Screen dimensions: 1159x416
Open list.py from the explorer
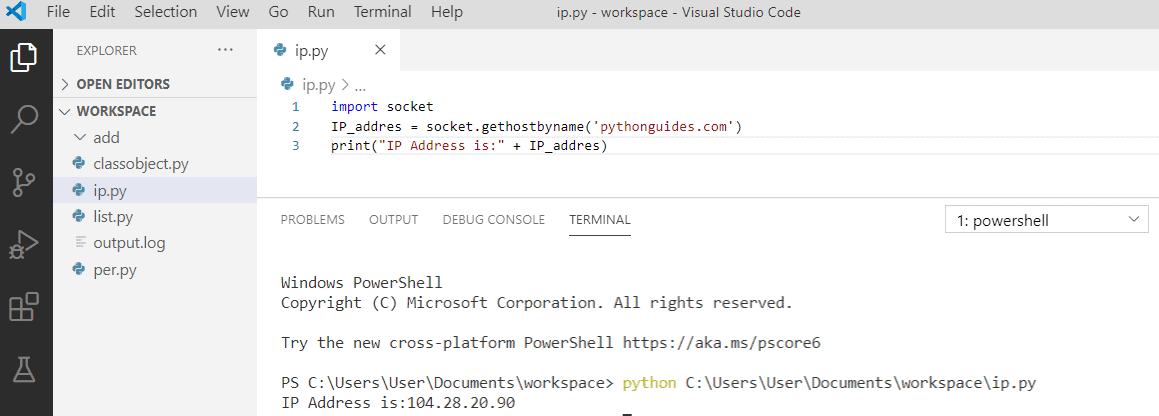tap(113, 216)
